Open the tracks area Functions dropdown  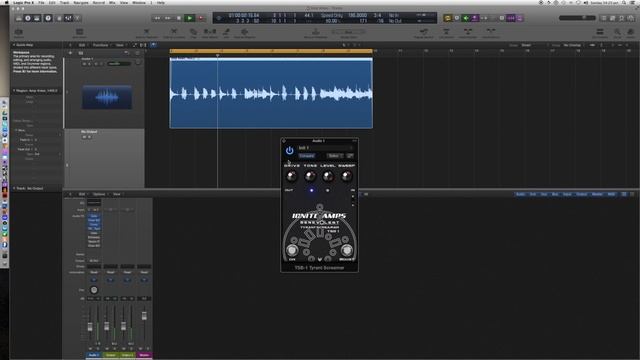point(101,45)
